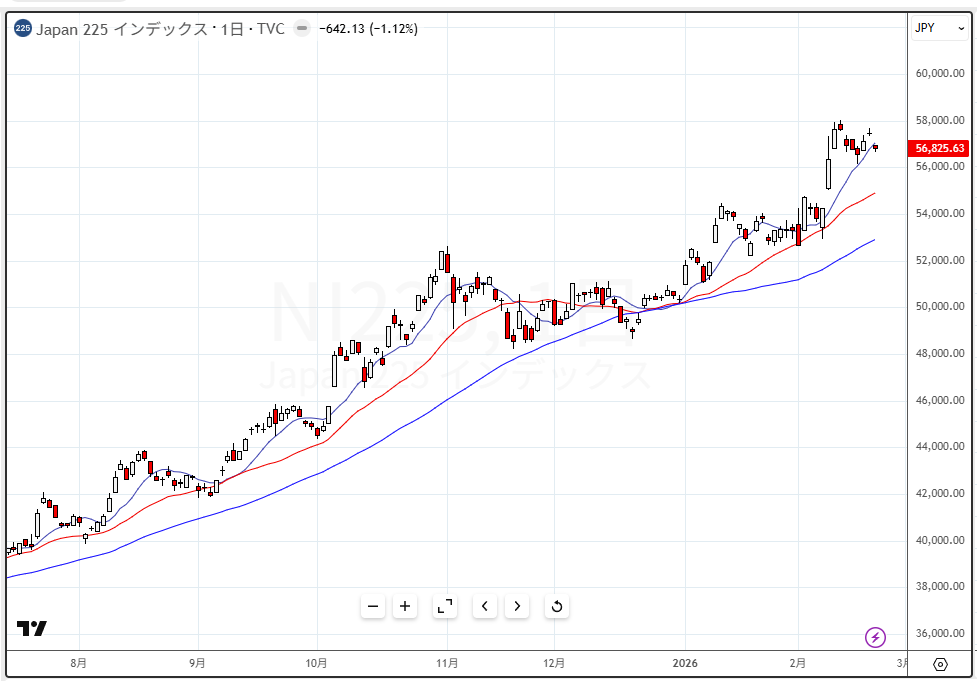The width and height of the screenshot is (977, 681).
Task: Click the 11月 label on time axis
Action: click(448, 663)
